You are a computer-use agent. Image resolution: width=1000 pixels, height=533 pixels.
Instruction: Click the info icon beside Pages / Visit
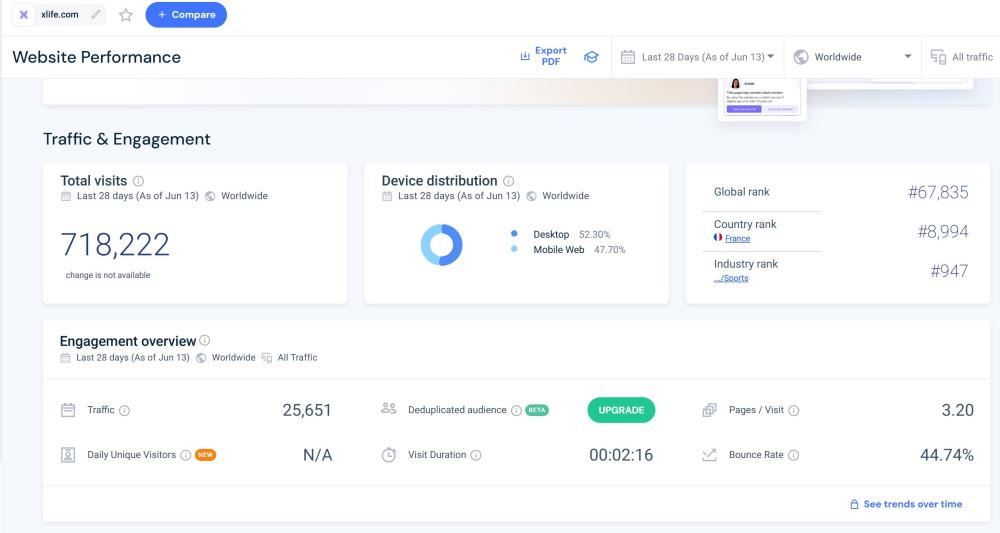click(x=794, y=410)
